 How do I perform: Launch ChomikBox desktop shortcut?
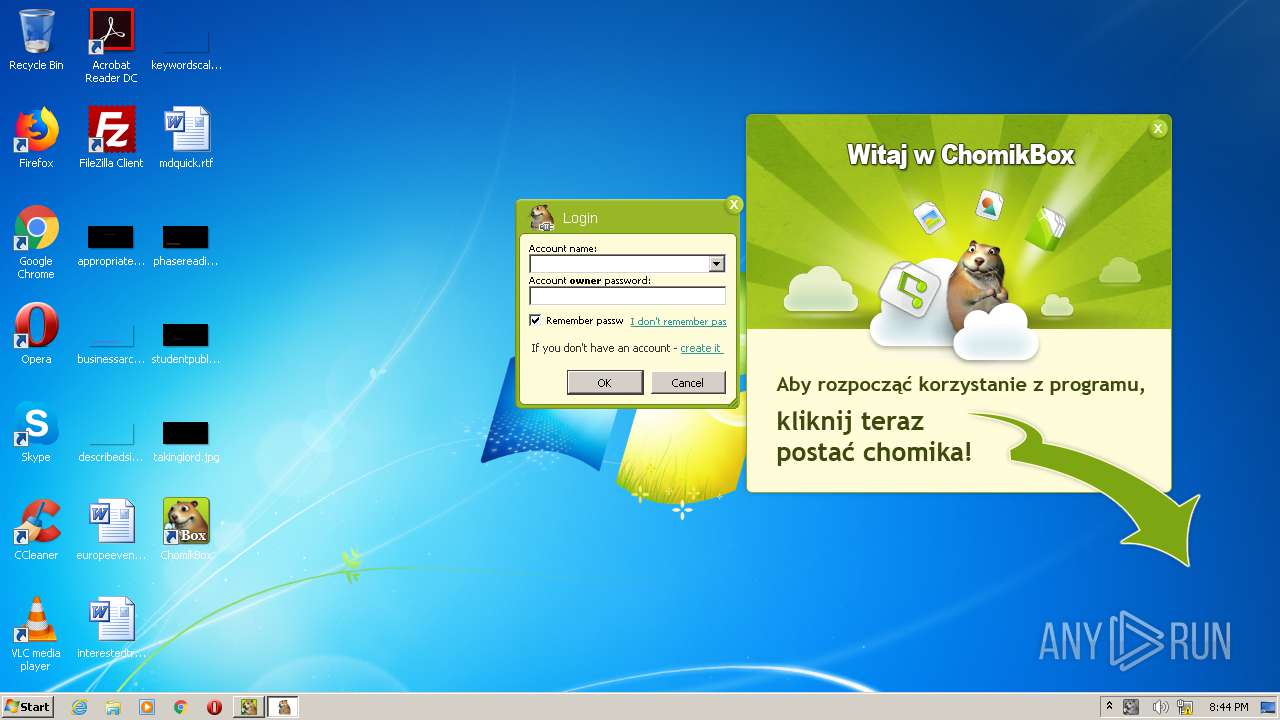pyautogui.click(x=186, y=530)
